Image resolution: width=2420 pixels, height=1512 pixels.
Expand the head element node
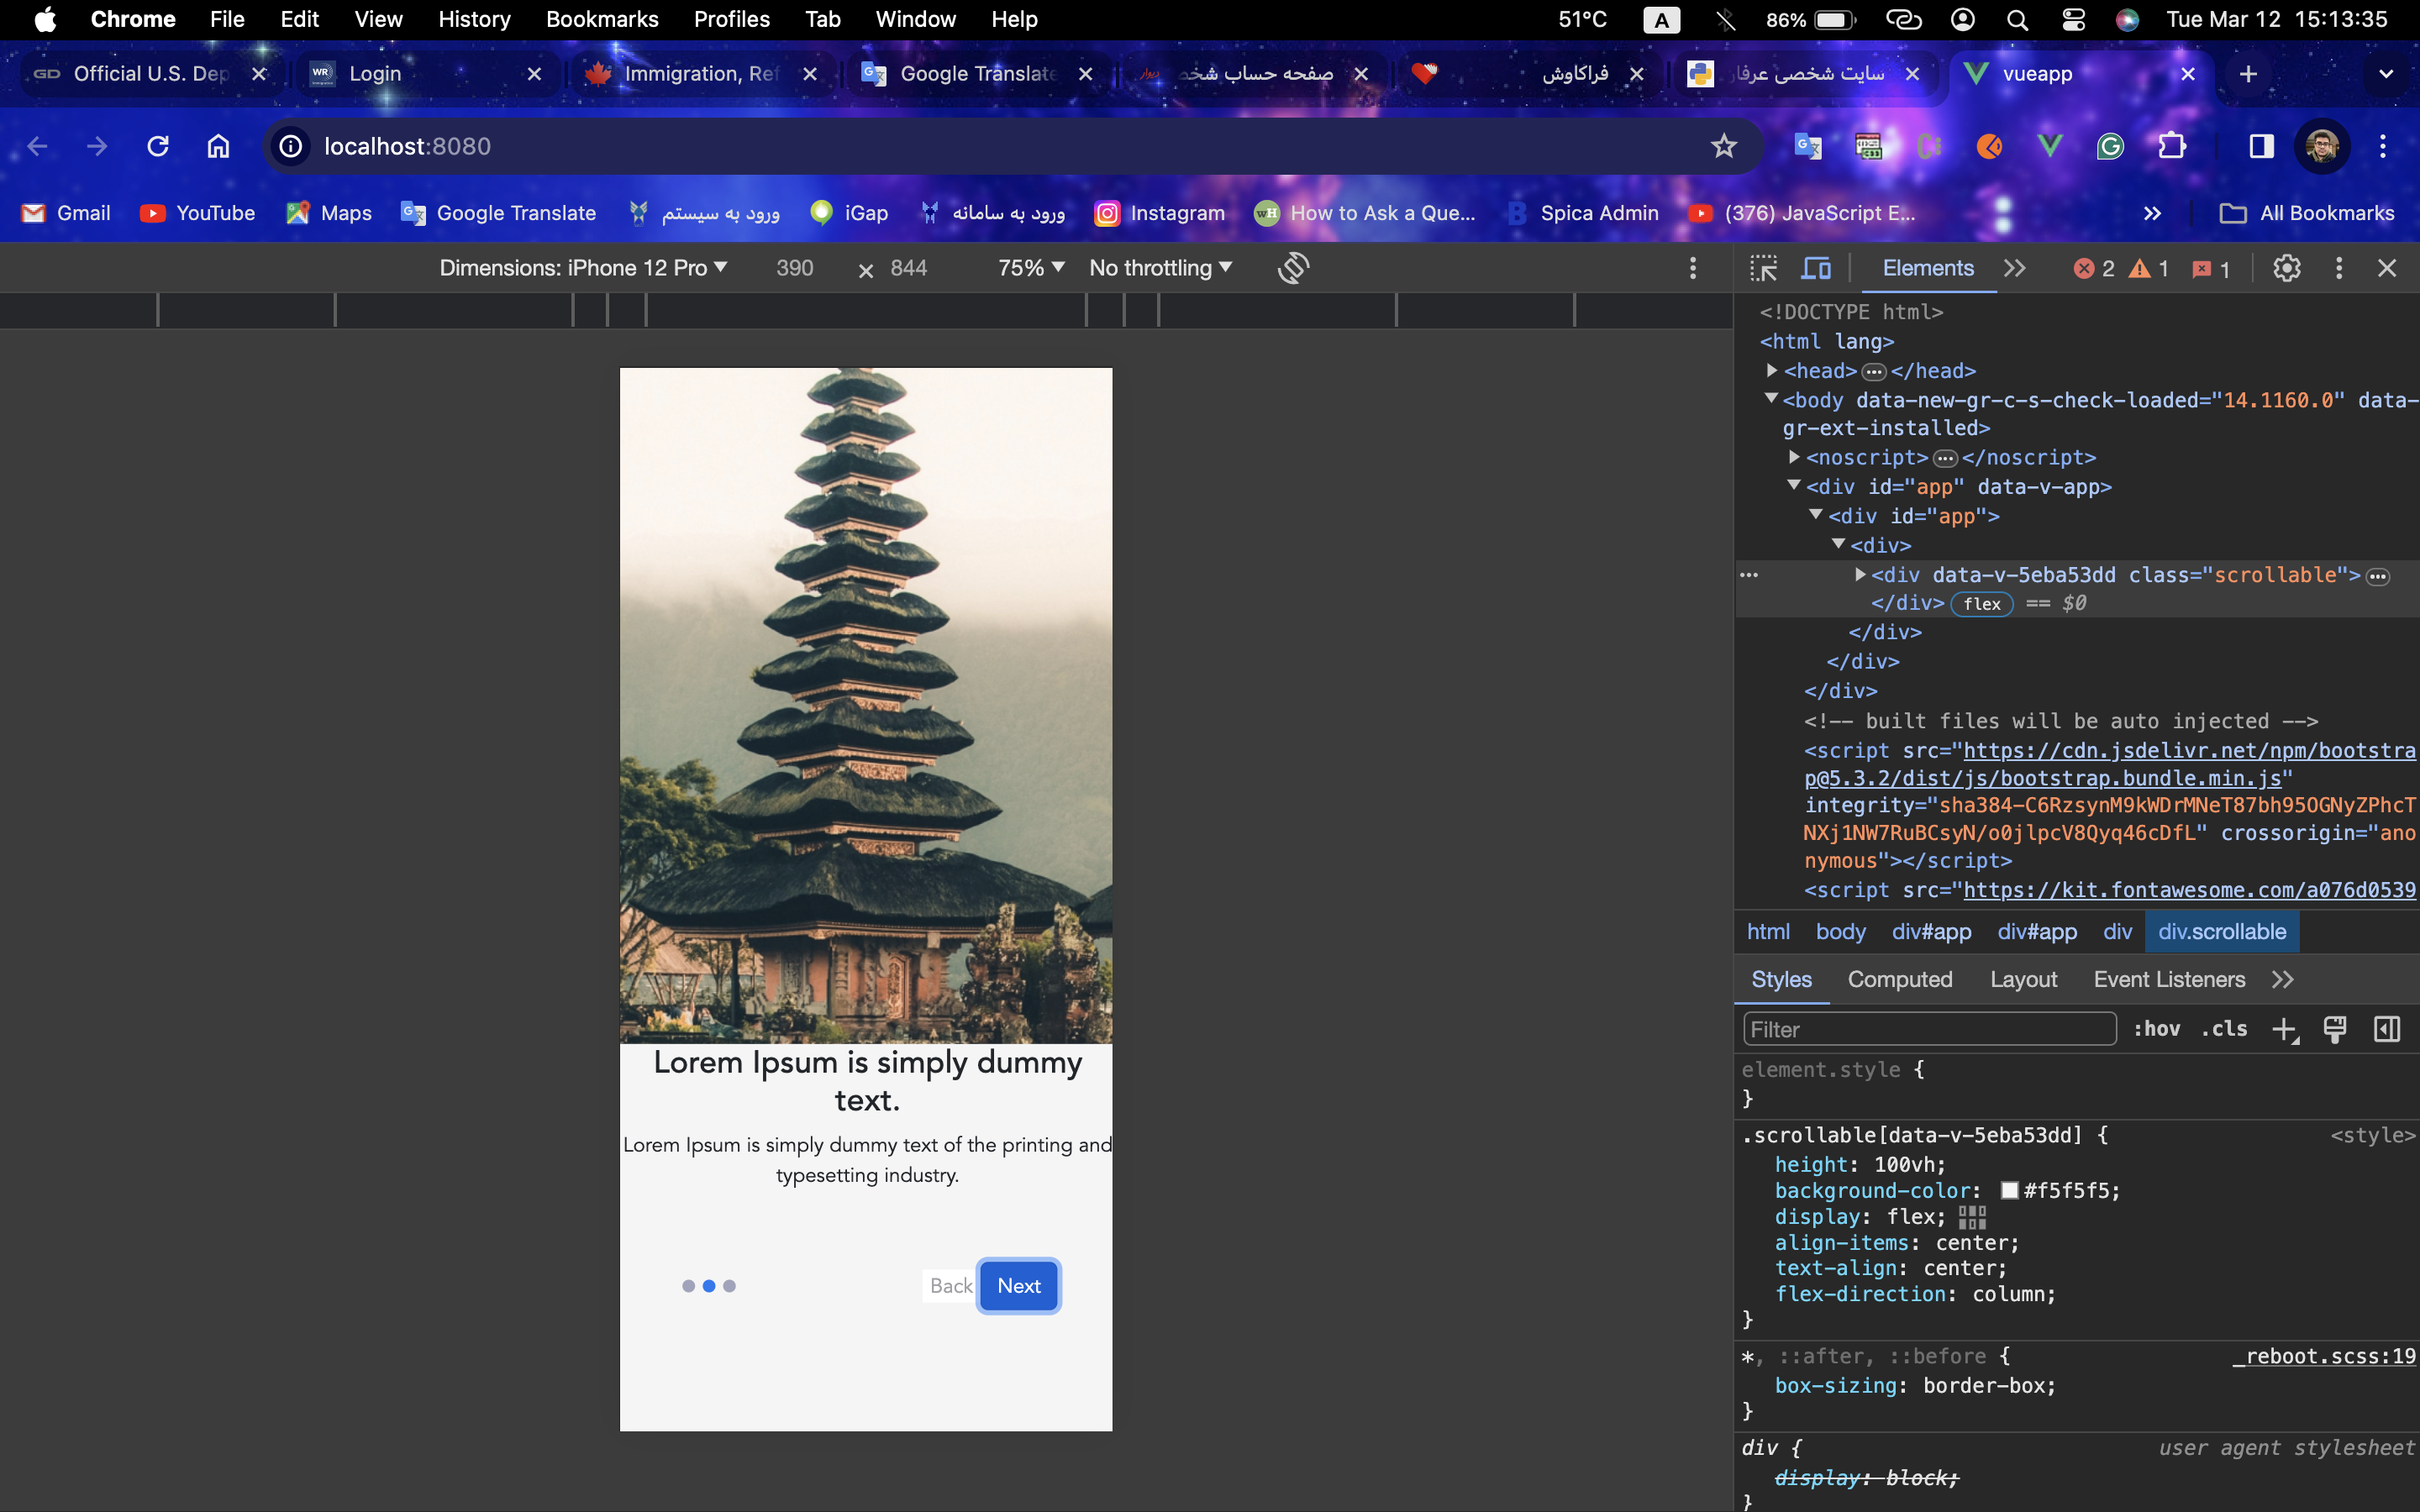[1772, 370]
